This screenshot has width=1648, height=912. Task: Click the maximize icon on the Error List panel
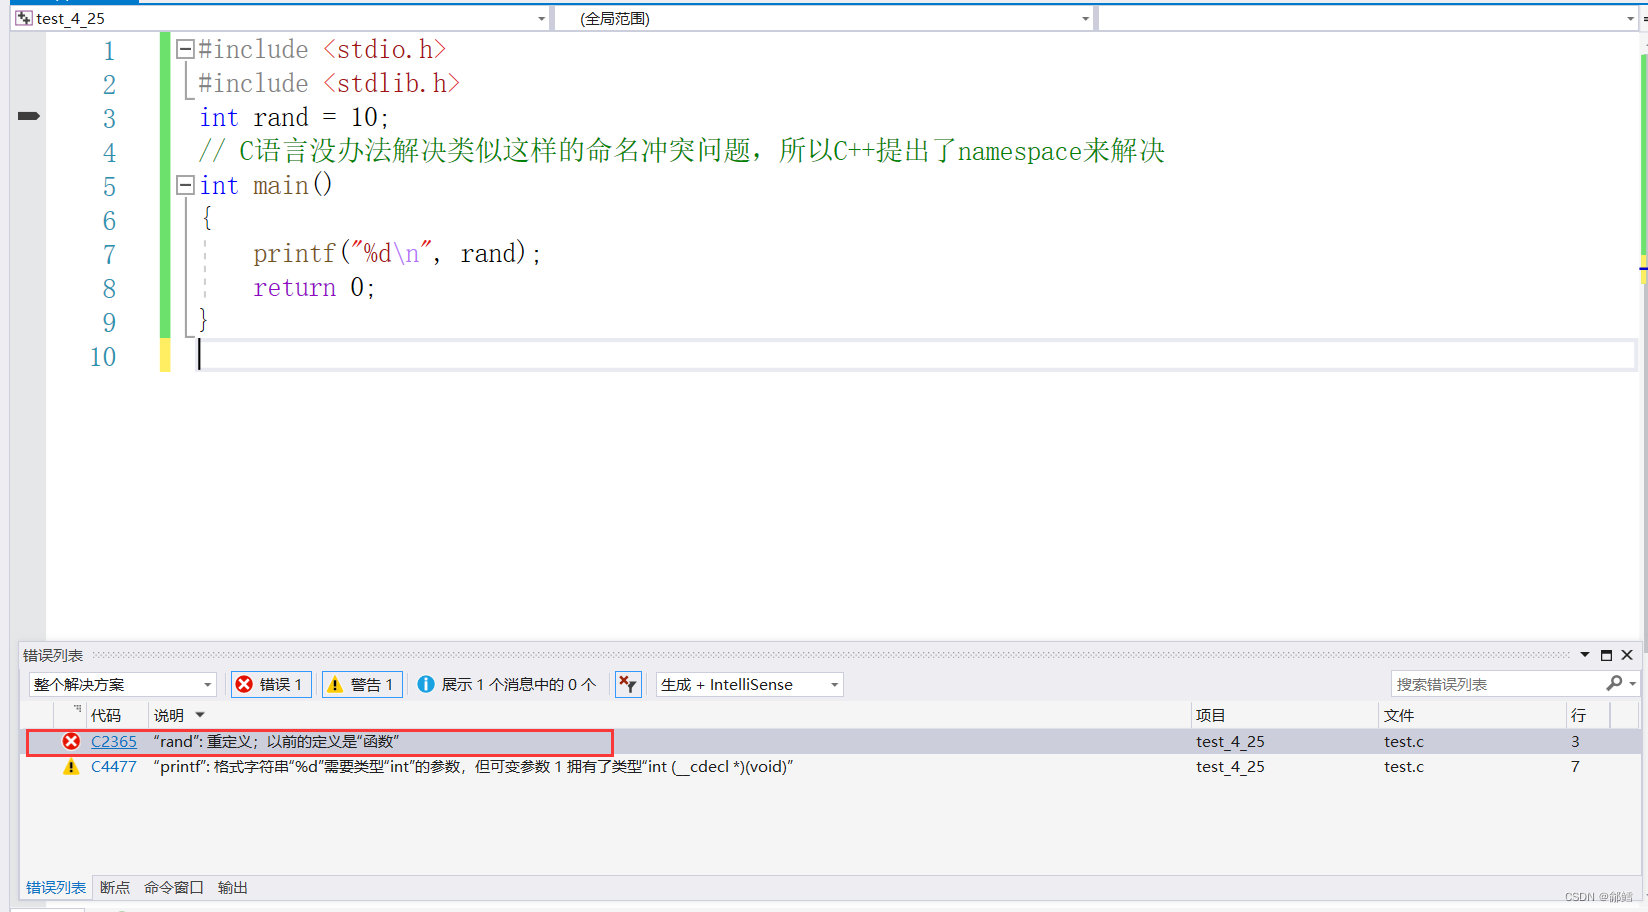coord(1605,655)
